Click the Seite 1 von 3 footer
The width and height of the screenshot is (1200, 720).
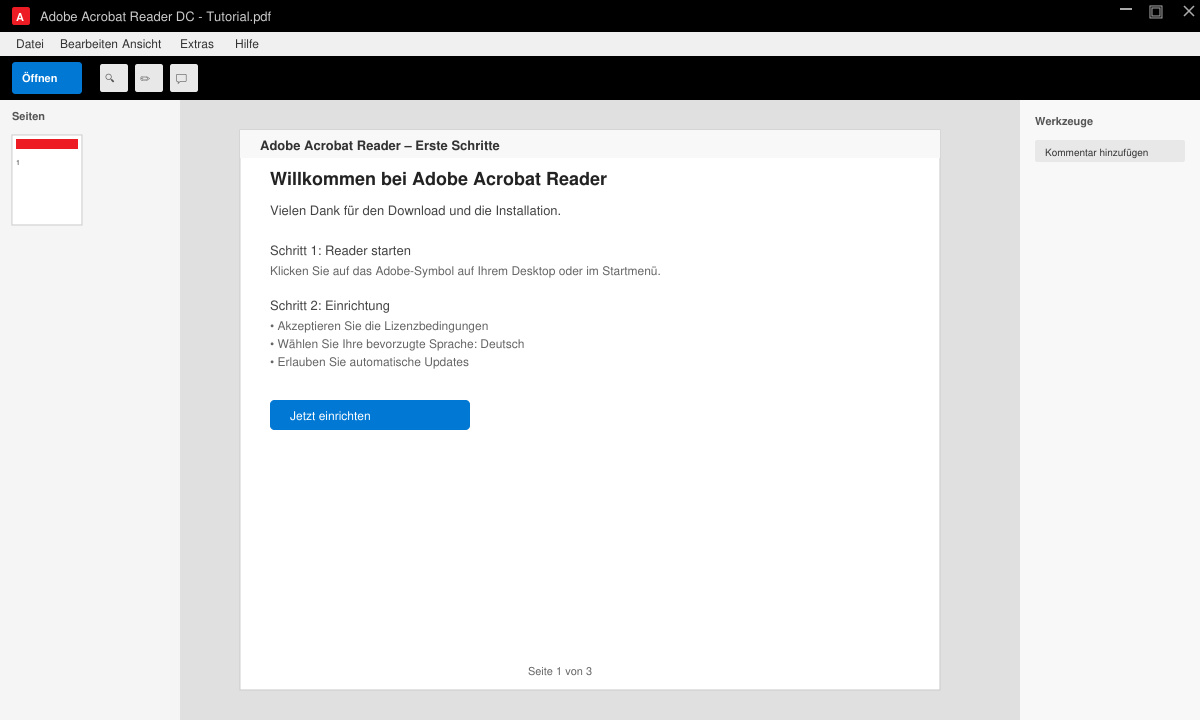[560, 671]
